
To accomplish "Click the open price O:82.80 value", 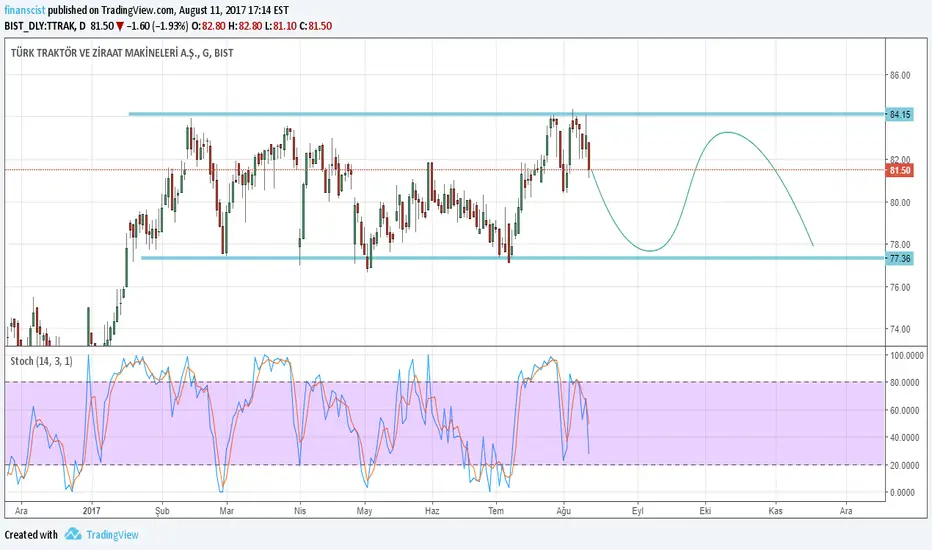I will 209,26.
